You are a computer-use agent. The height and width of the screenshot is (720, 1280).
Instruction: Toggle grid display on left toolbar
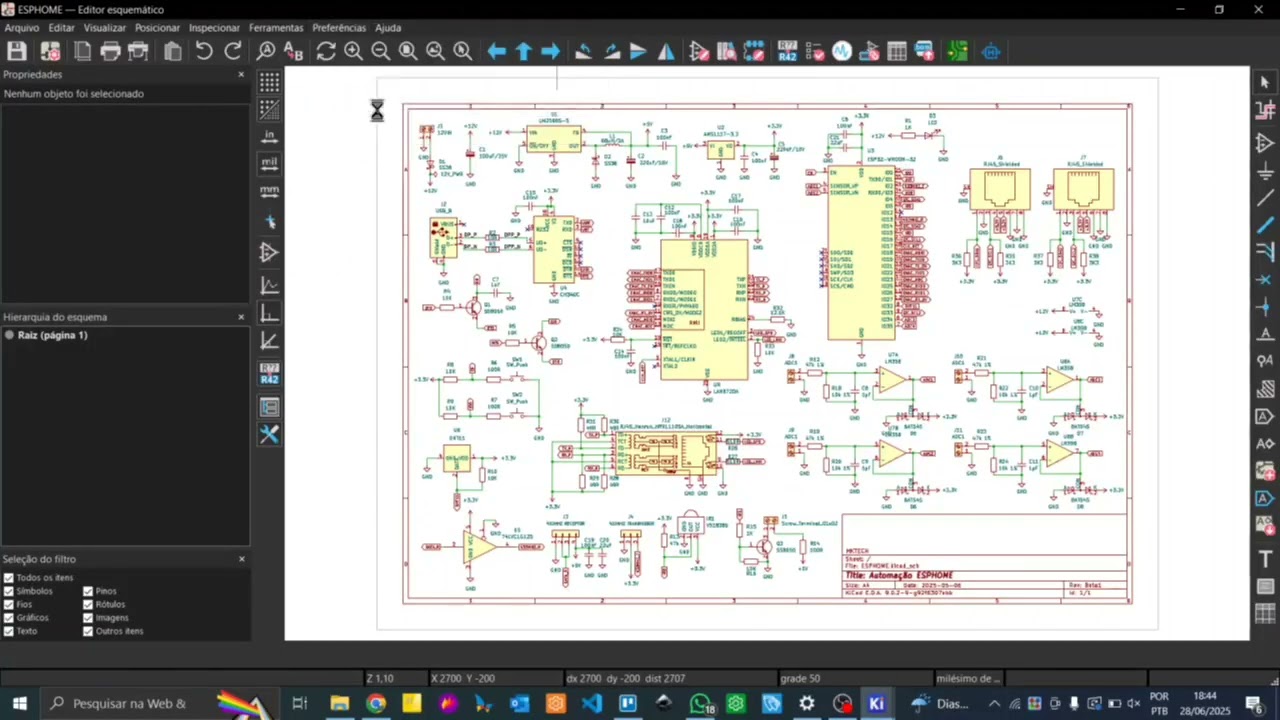269,82
